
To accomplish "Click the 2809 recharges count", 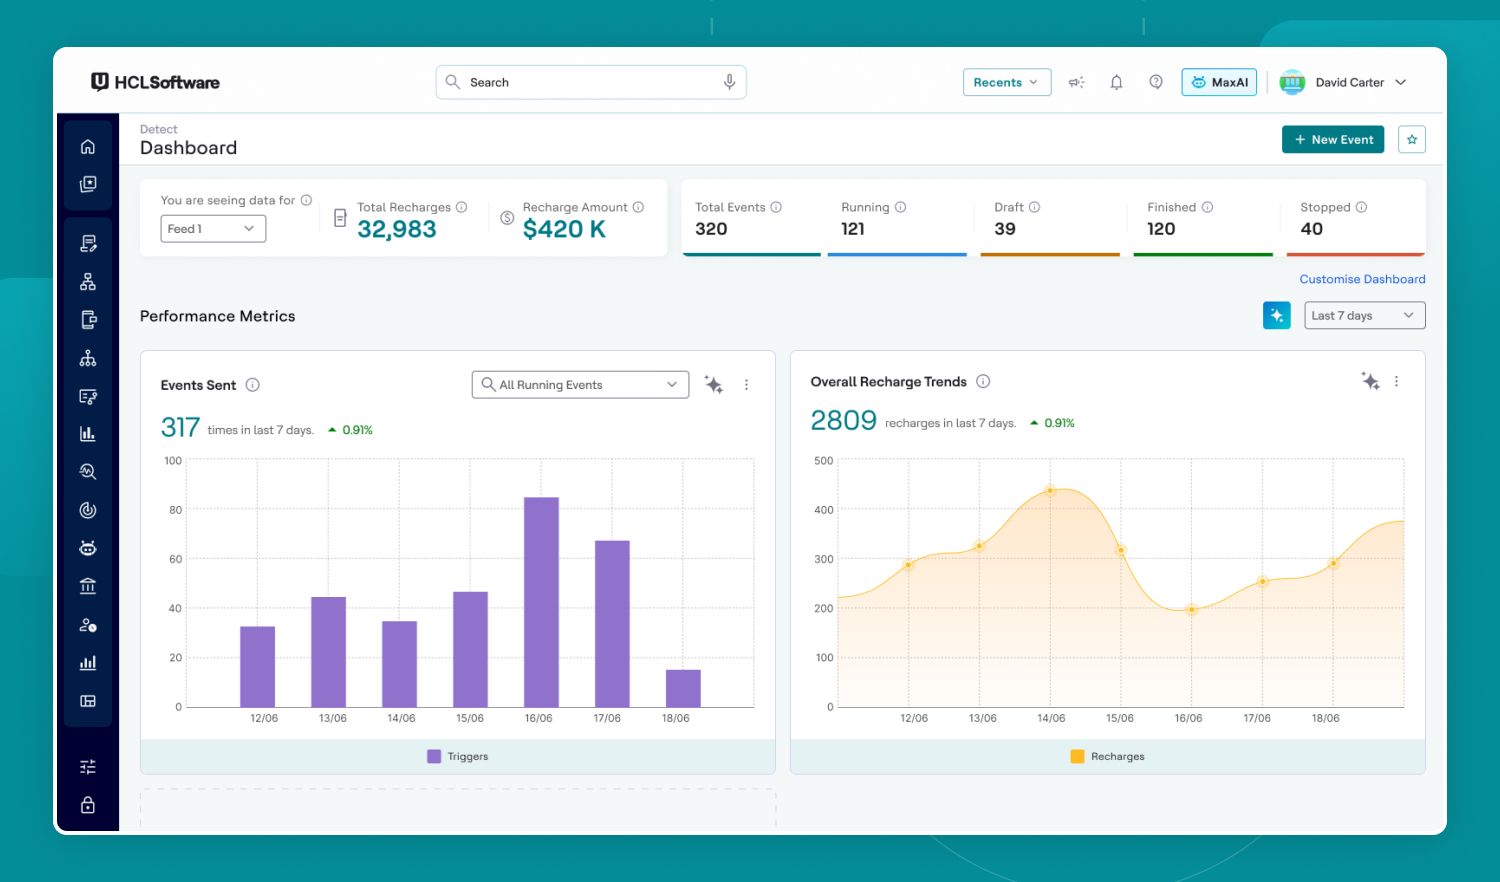I will 843,421.
